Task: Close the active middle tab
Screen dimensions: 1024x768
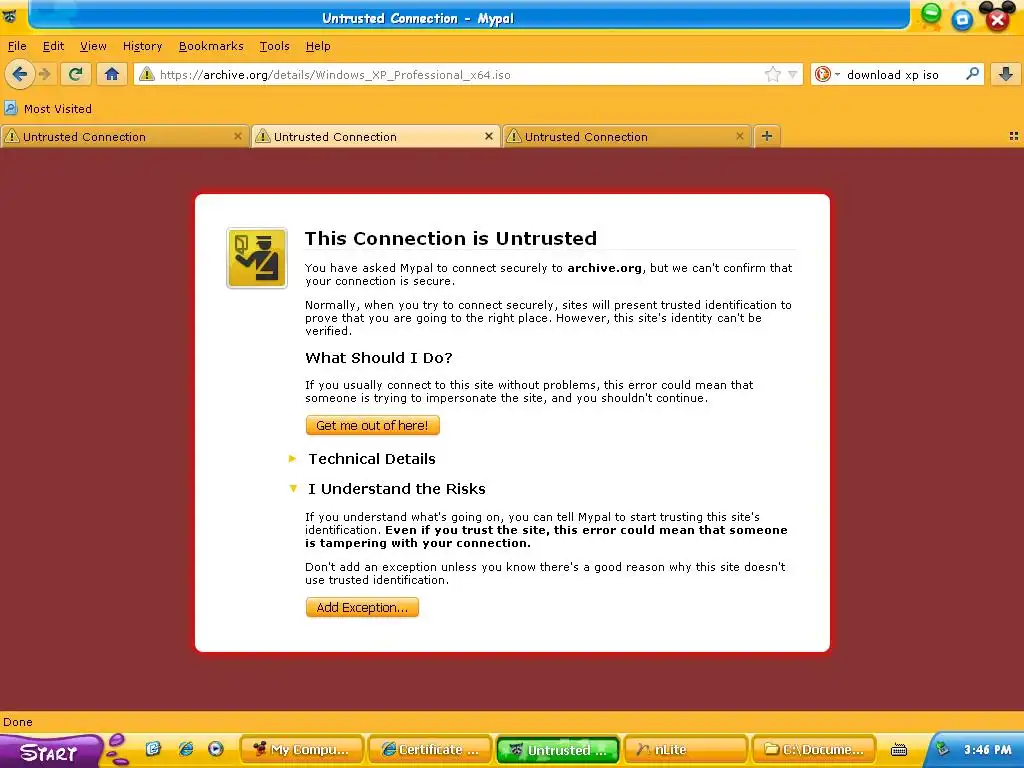Action: [x=488, y=136]
